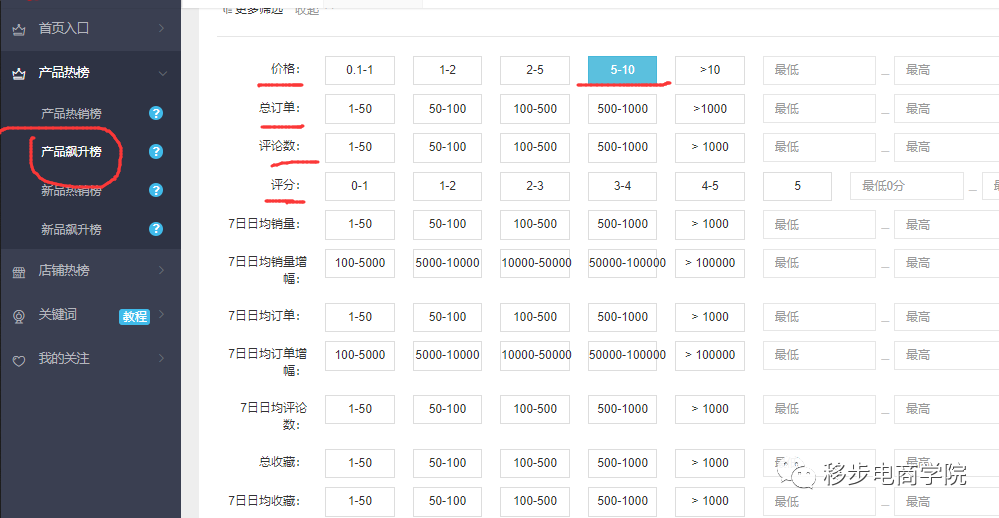Click the shop icon beside 店铺热榜
Screen dimensions: 999x518
[x=19, y=272]
